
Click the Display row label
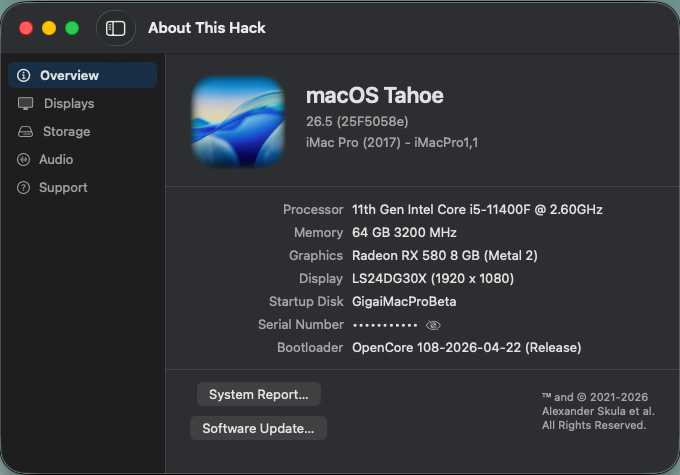[321, 278]
